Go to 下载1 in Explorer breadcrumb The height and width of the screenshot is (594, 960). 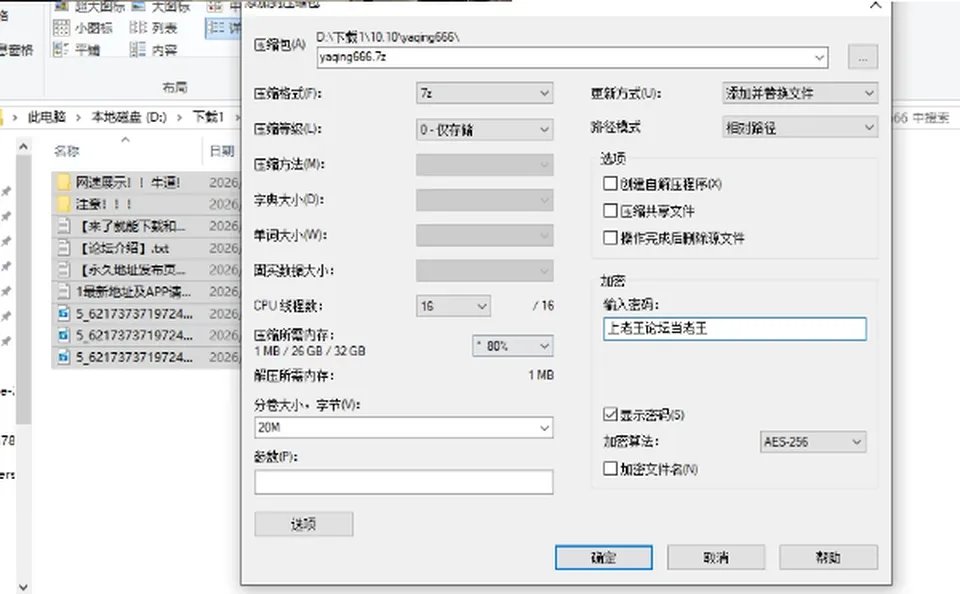209,117
